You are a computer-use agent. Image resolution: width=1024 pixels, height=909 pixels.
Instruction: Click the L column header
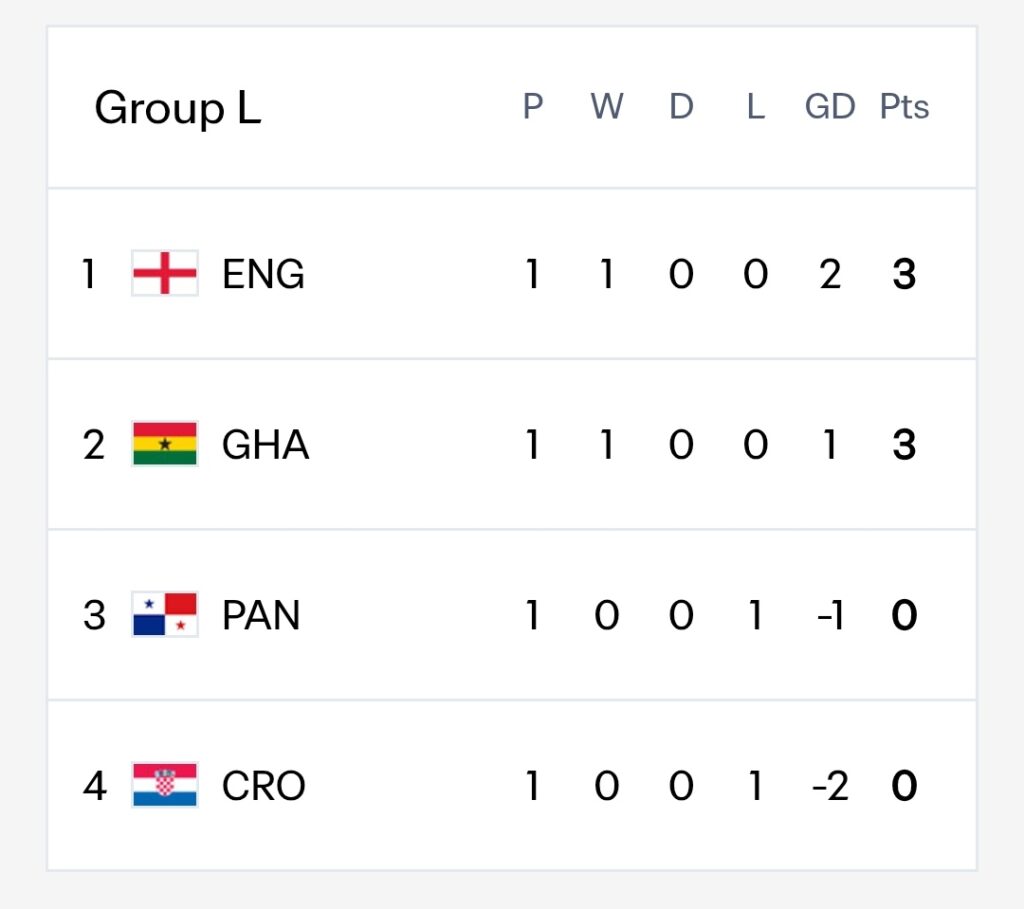click(756, 106)
